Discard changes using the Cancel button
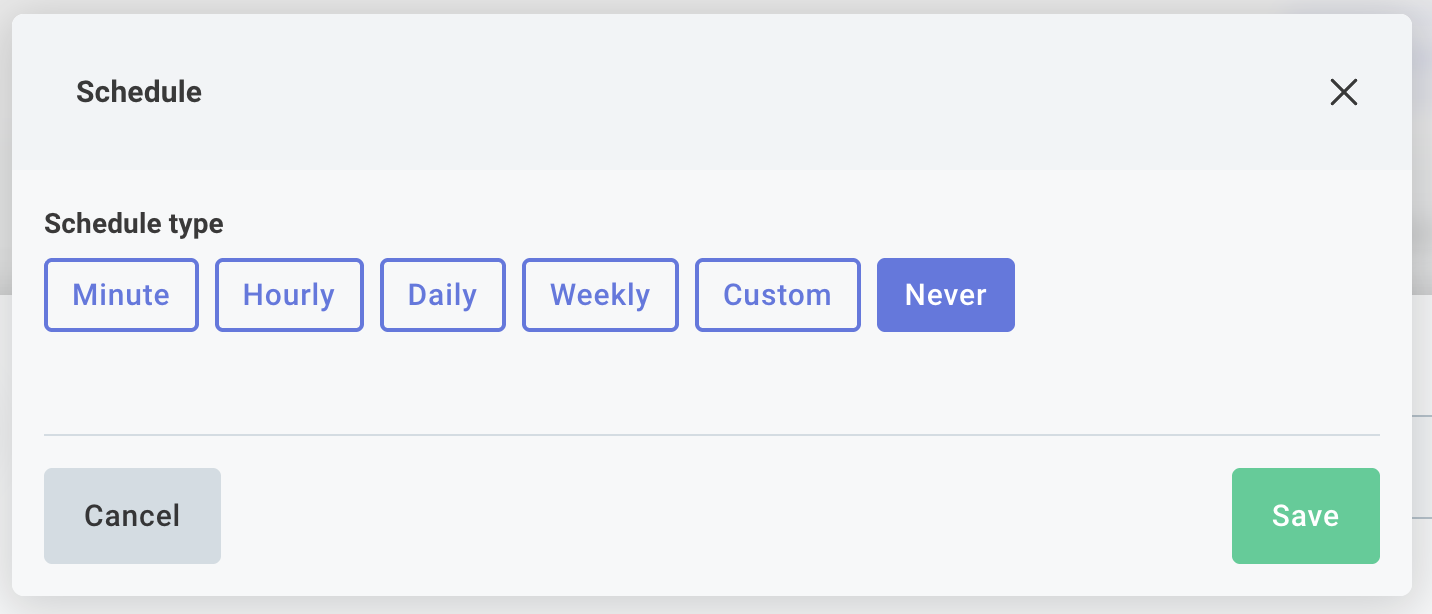 click(x=132, y=516)
